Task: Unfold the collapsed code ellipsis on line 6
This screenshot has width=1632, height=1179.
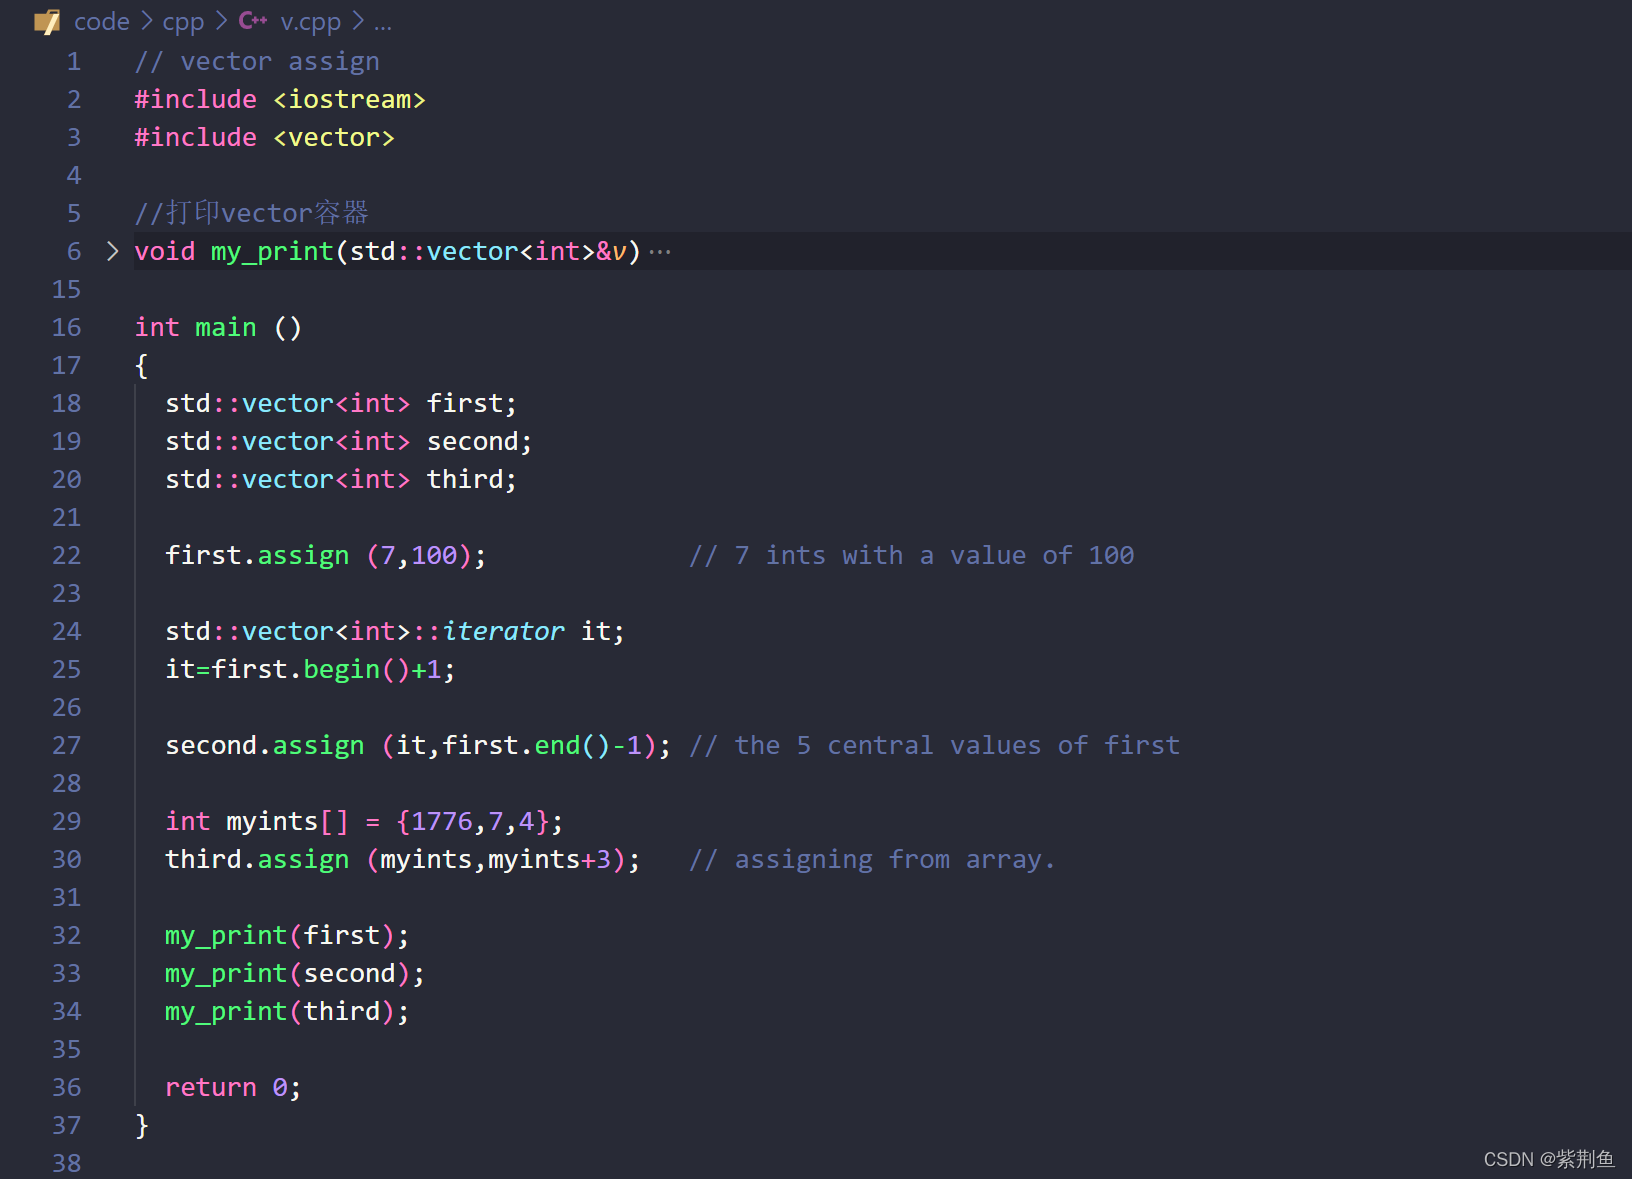Action: (x=660, y=252)
